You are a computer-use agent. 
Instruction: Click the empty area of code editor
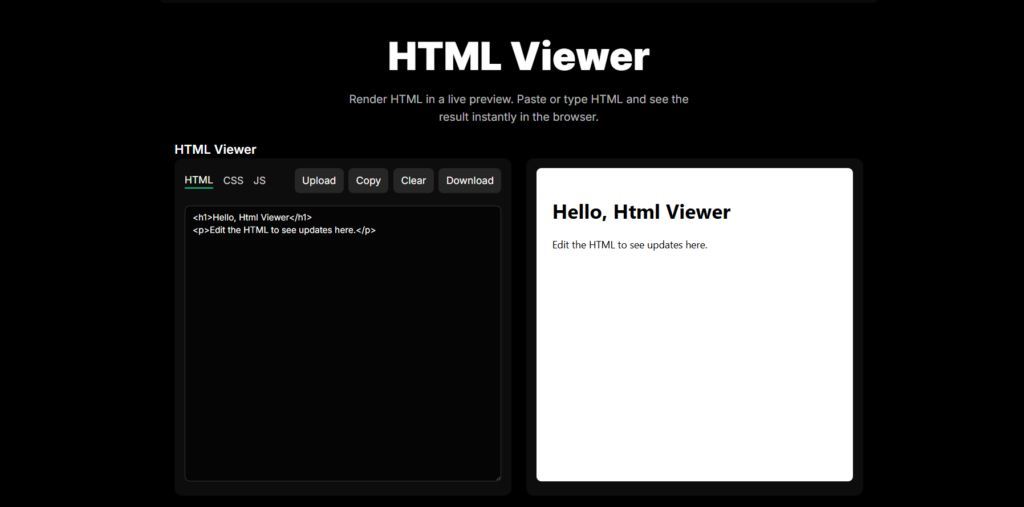[x=343, y=359]
